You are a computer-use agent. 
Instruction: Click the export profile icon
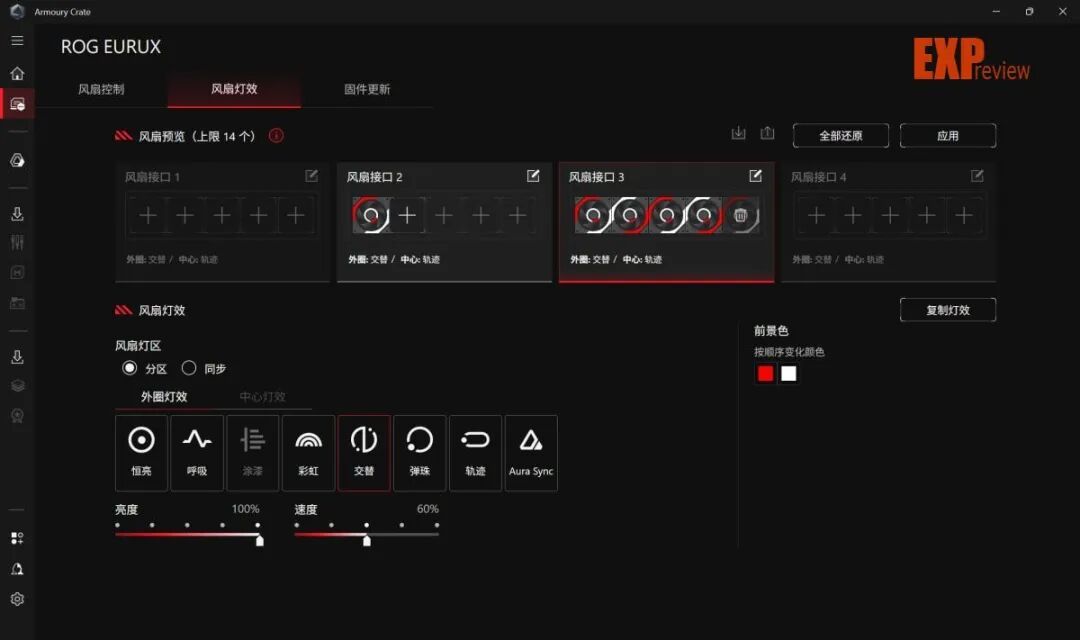click(767, 134)
